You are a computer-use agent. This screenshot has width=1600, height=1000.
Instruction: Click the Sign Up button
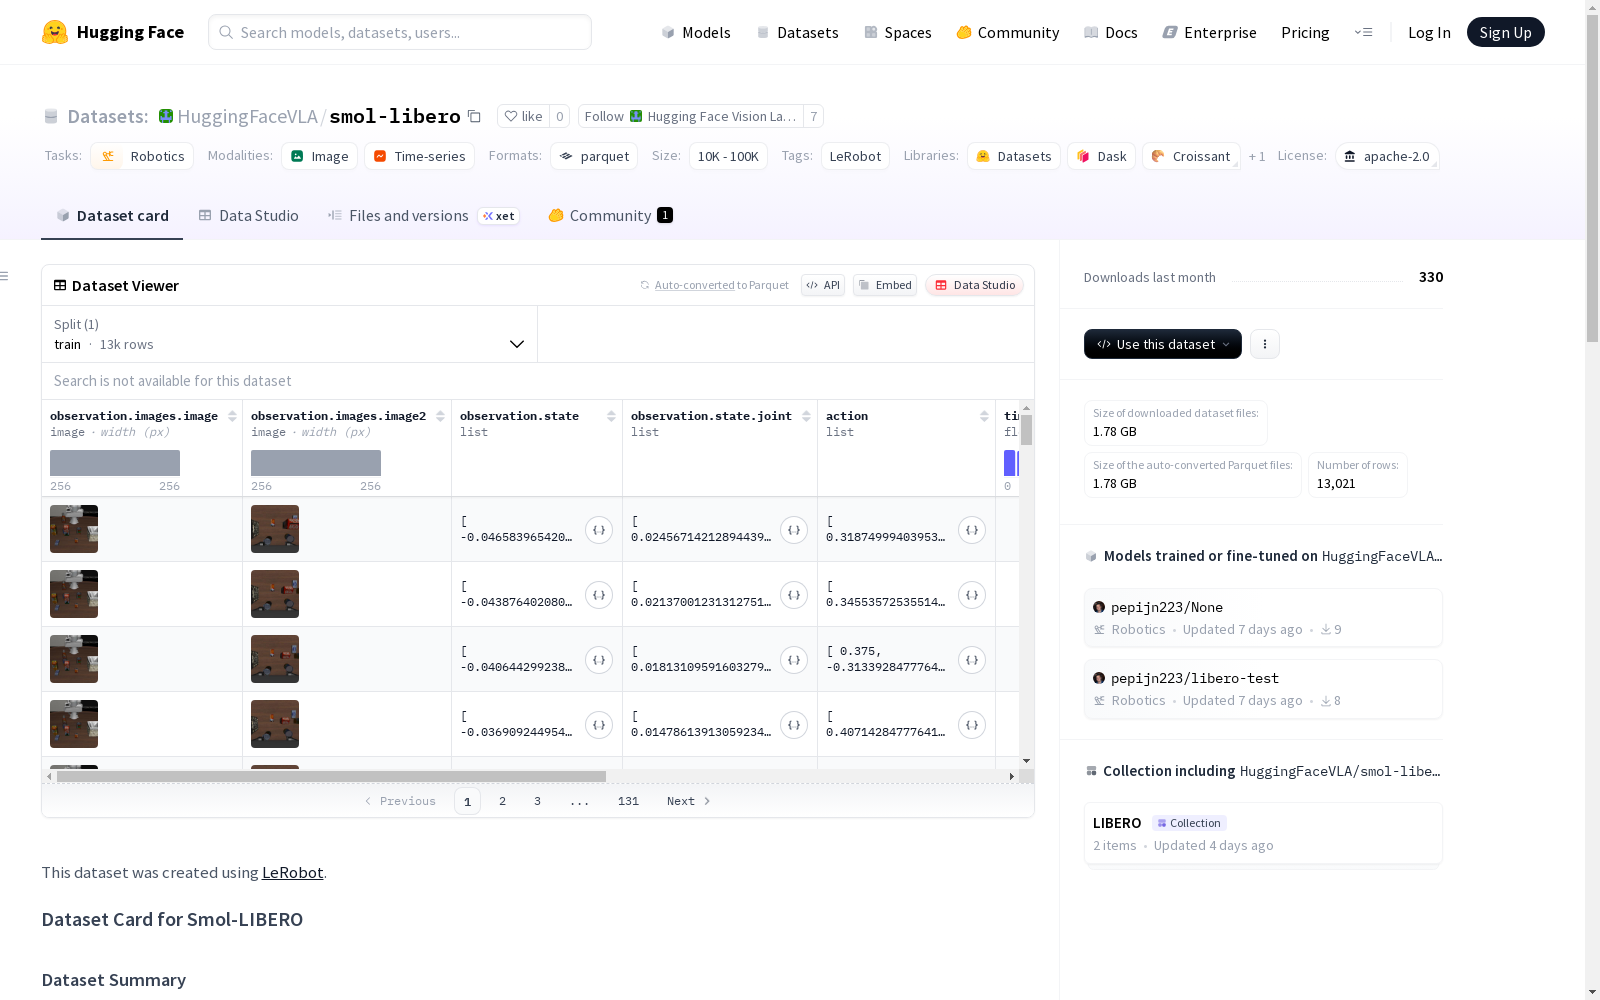click(x=1506, y=32)
